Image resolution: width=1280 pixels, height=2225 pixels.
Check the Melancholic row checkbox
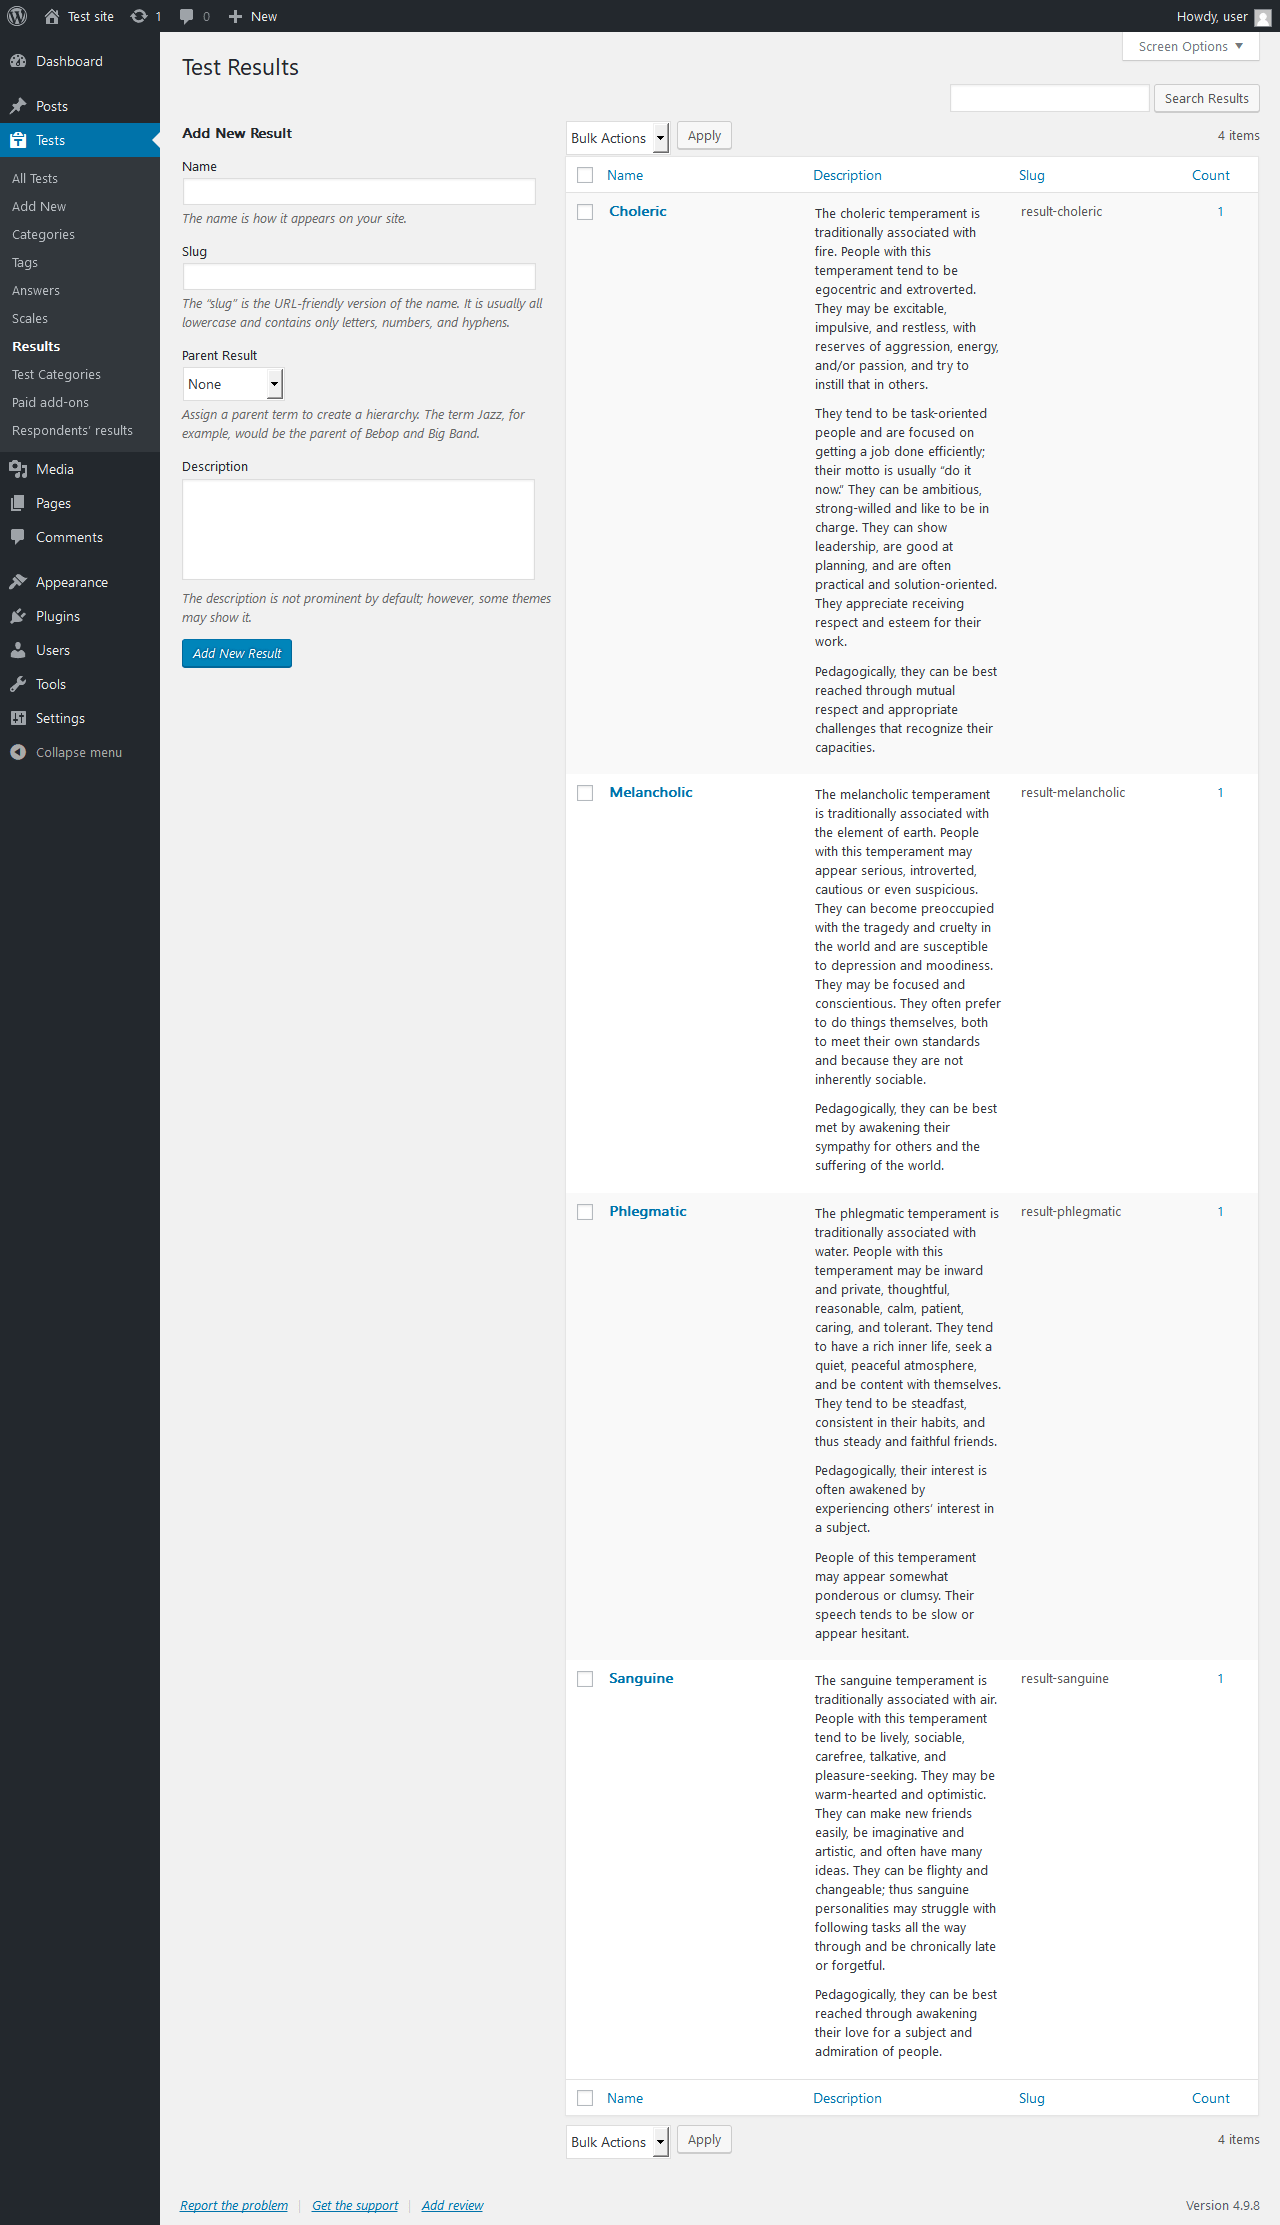585,793
